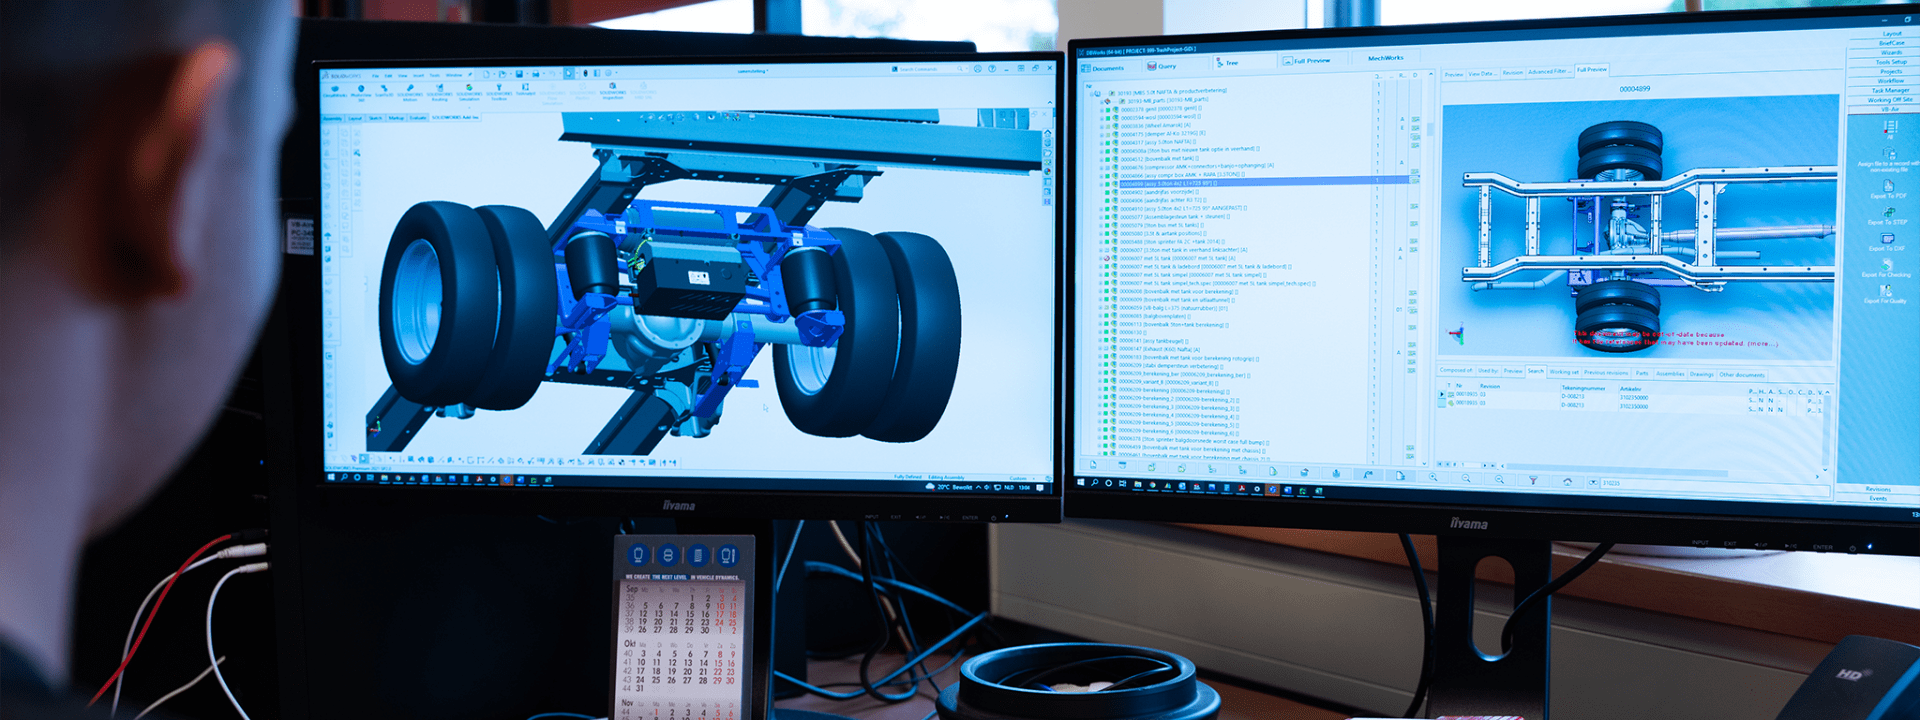Open SolidWorks Tools menu

[x=434, y=75]
